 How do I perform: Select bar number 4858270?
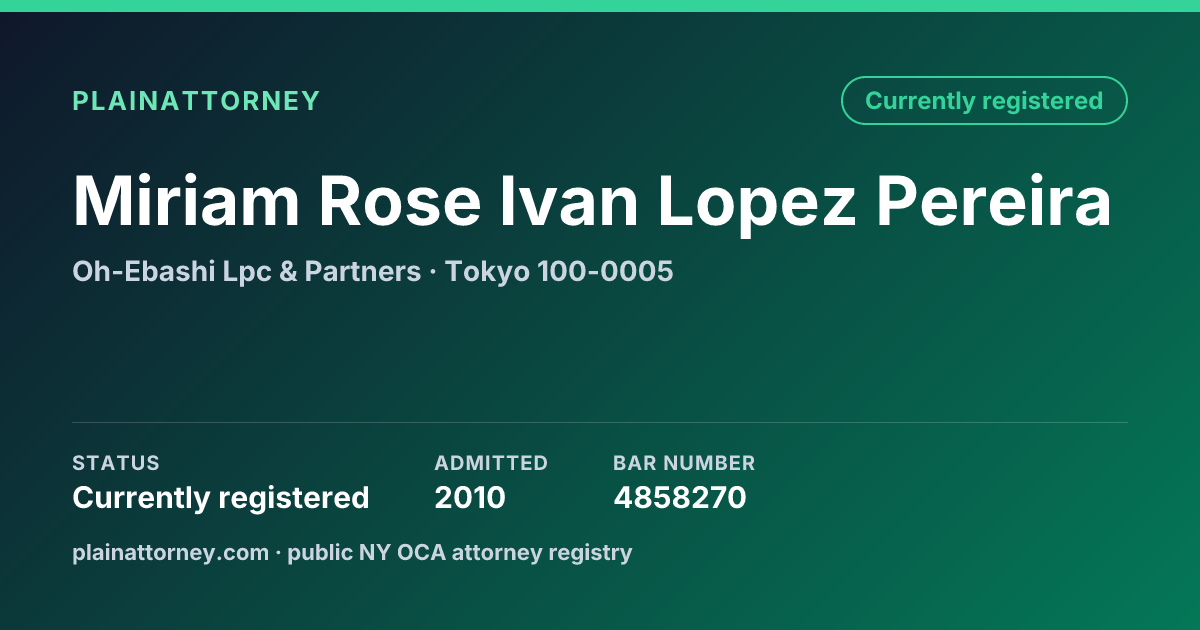(680, 498)
